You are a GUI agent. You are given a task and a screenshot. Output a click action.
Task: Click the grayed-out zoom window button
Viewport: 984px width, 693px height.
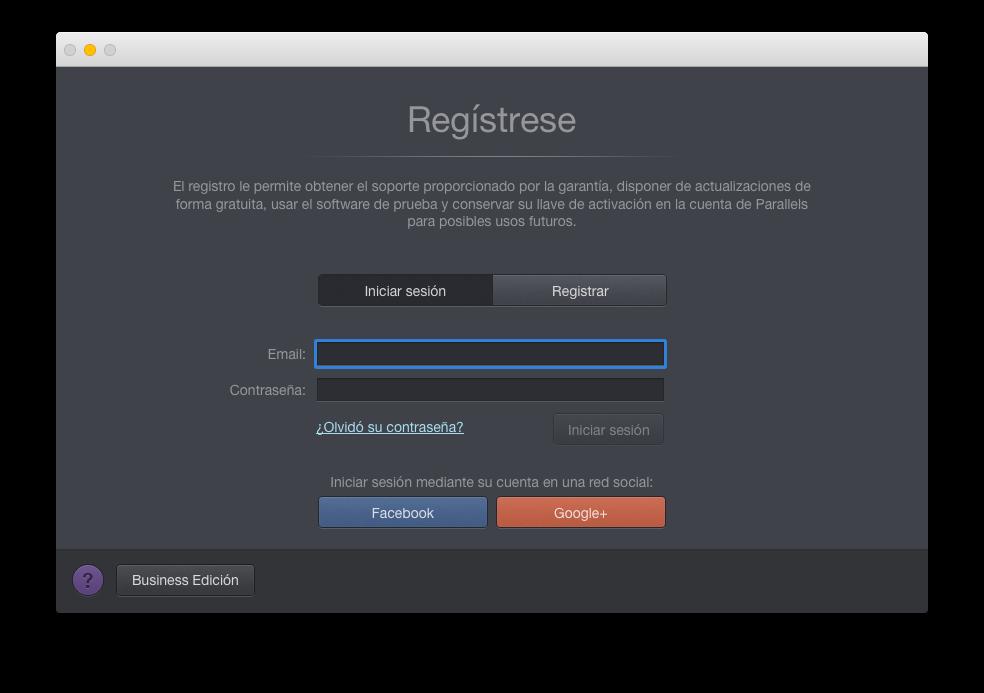[110, 50]
